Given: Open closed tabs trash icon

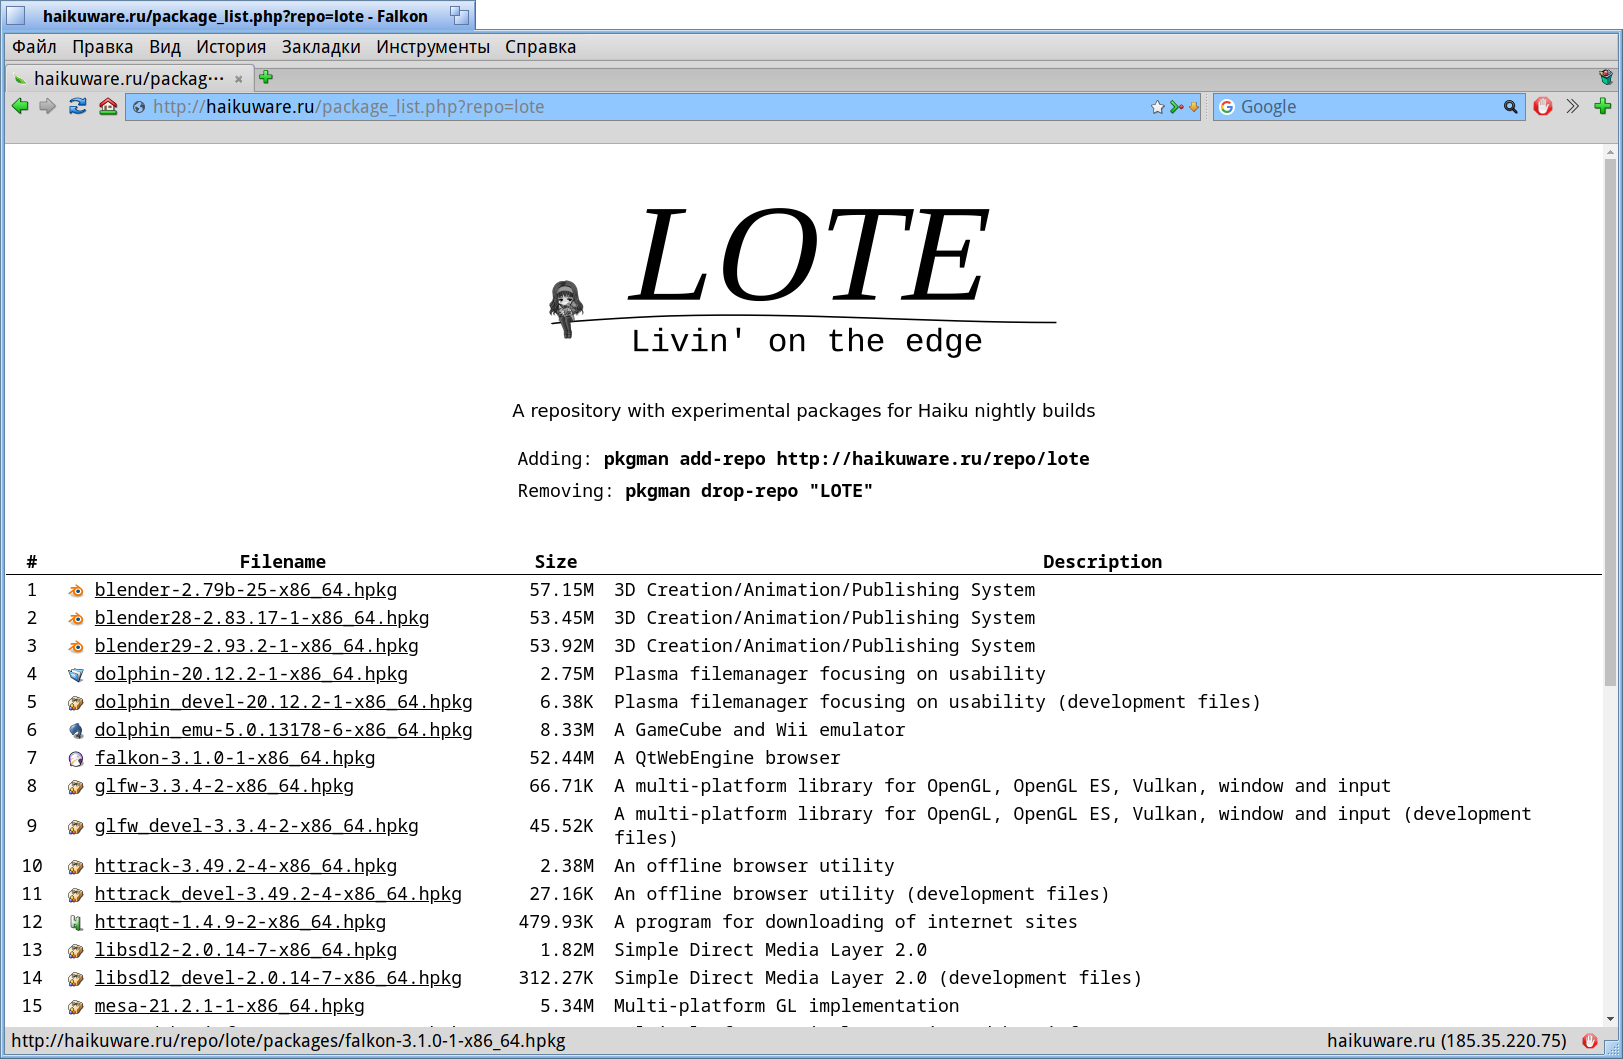Looking at the screenshot, I should (x=1606, y=77).
